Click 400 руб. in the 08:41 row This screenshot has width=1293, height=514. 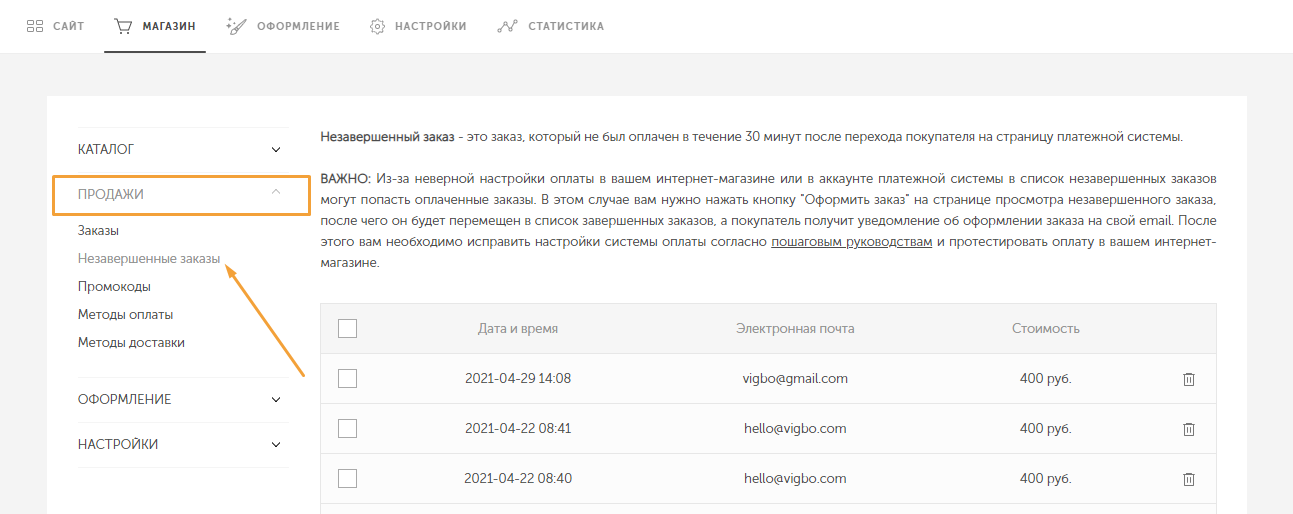click(x=1046, y=428)
